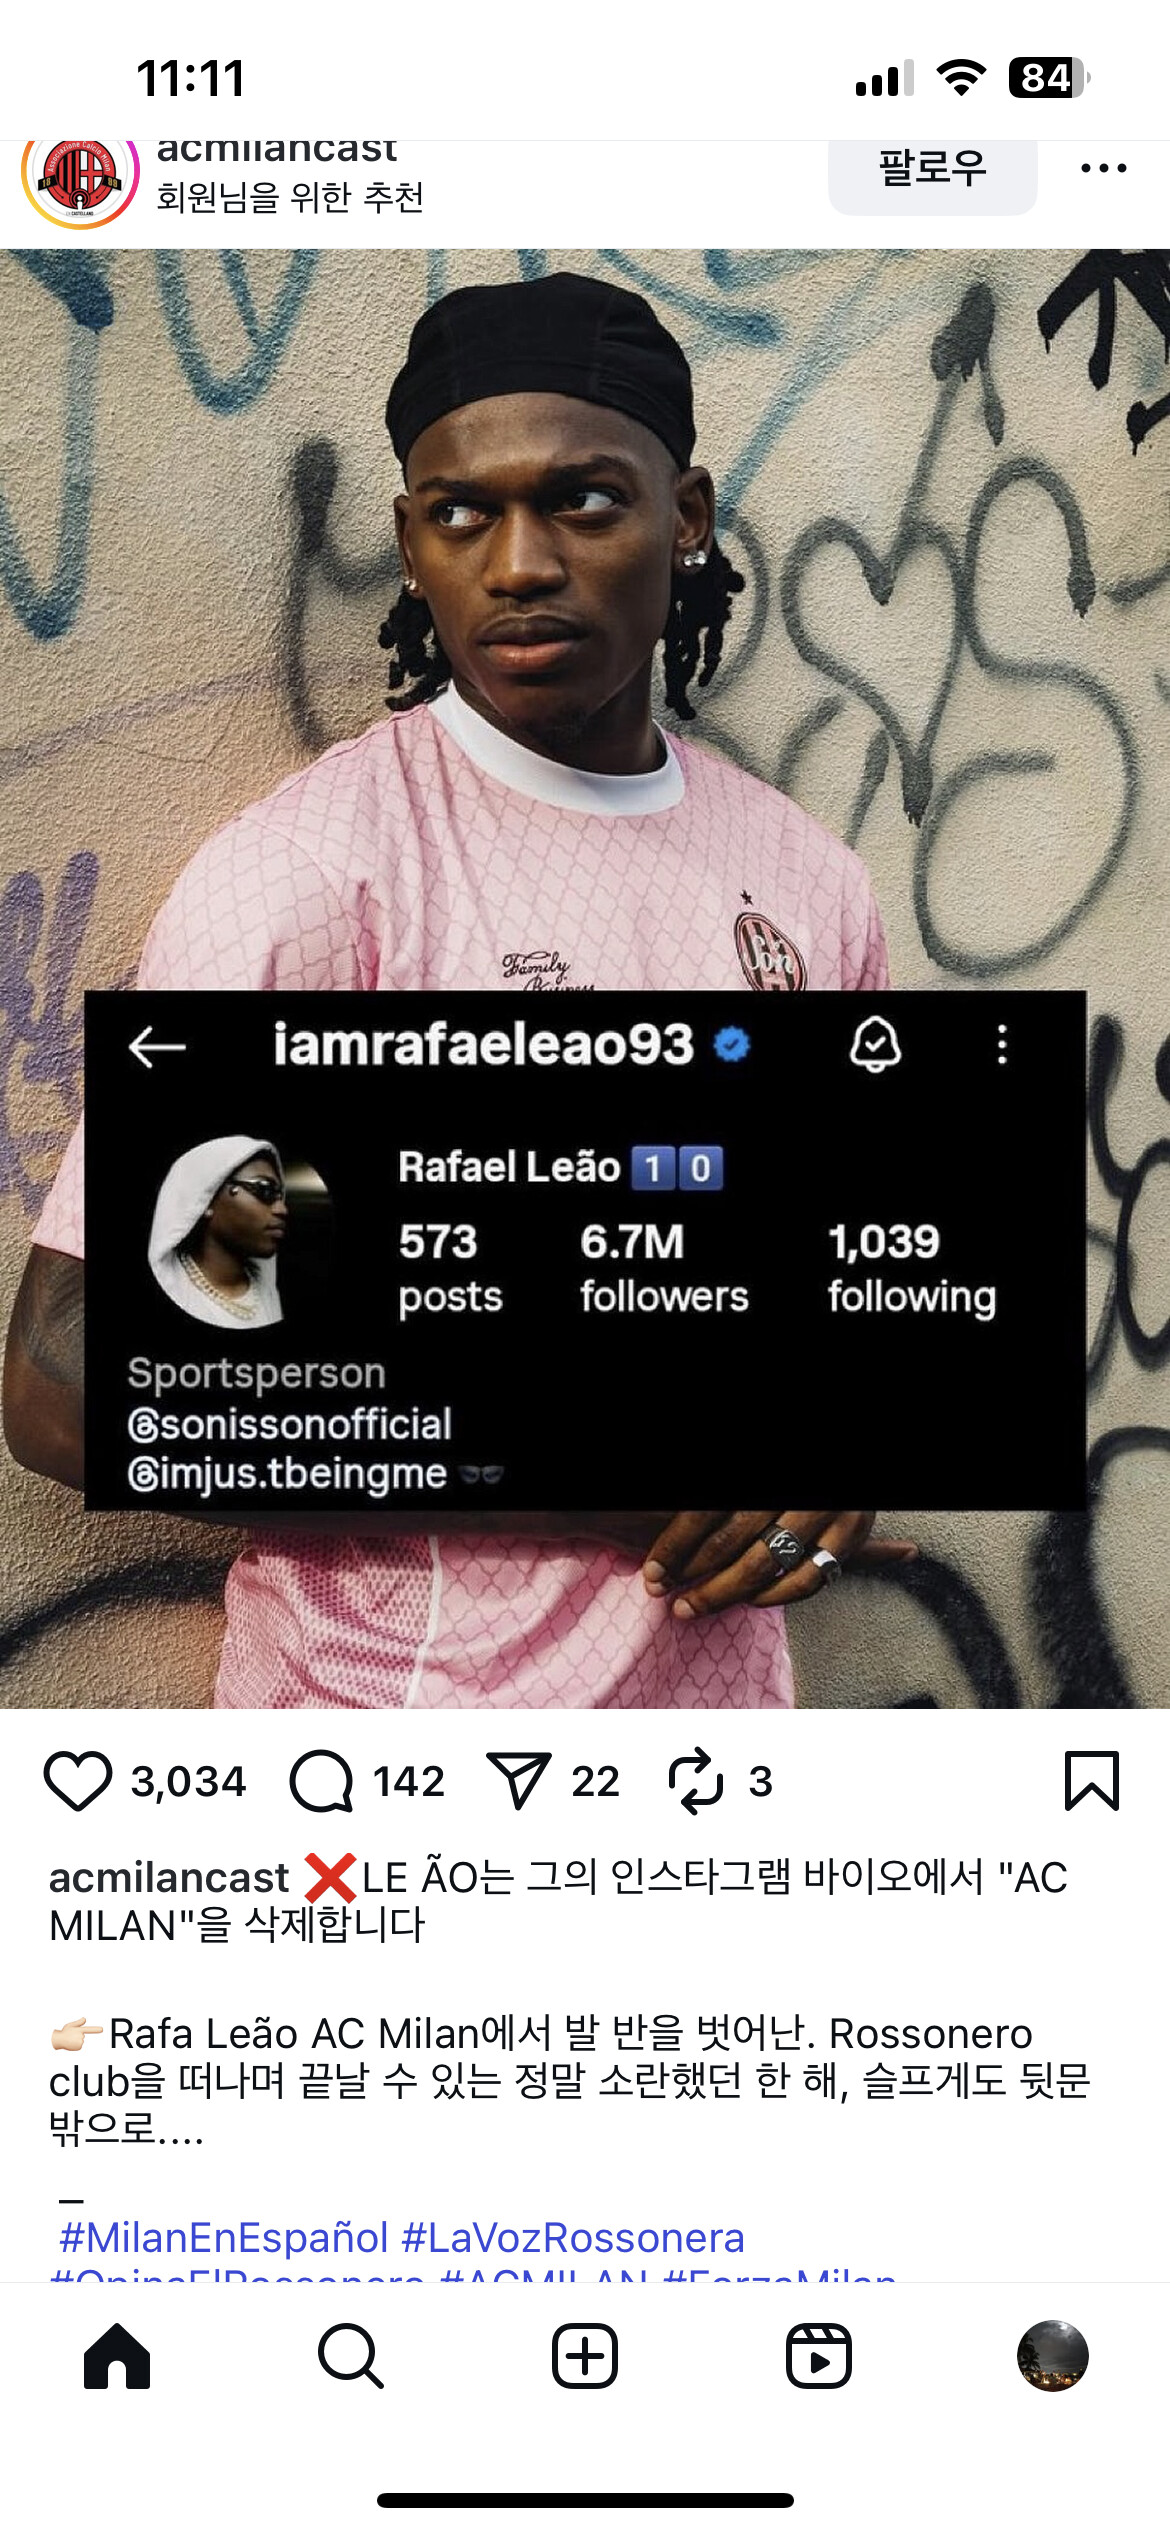
Task: Tap the Rafael Leão post image
Action: click(x=585, y=978)
